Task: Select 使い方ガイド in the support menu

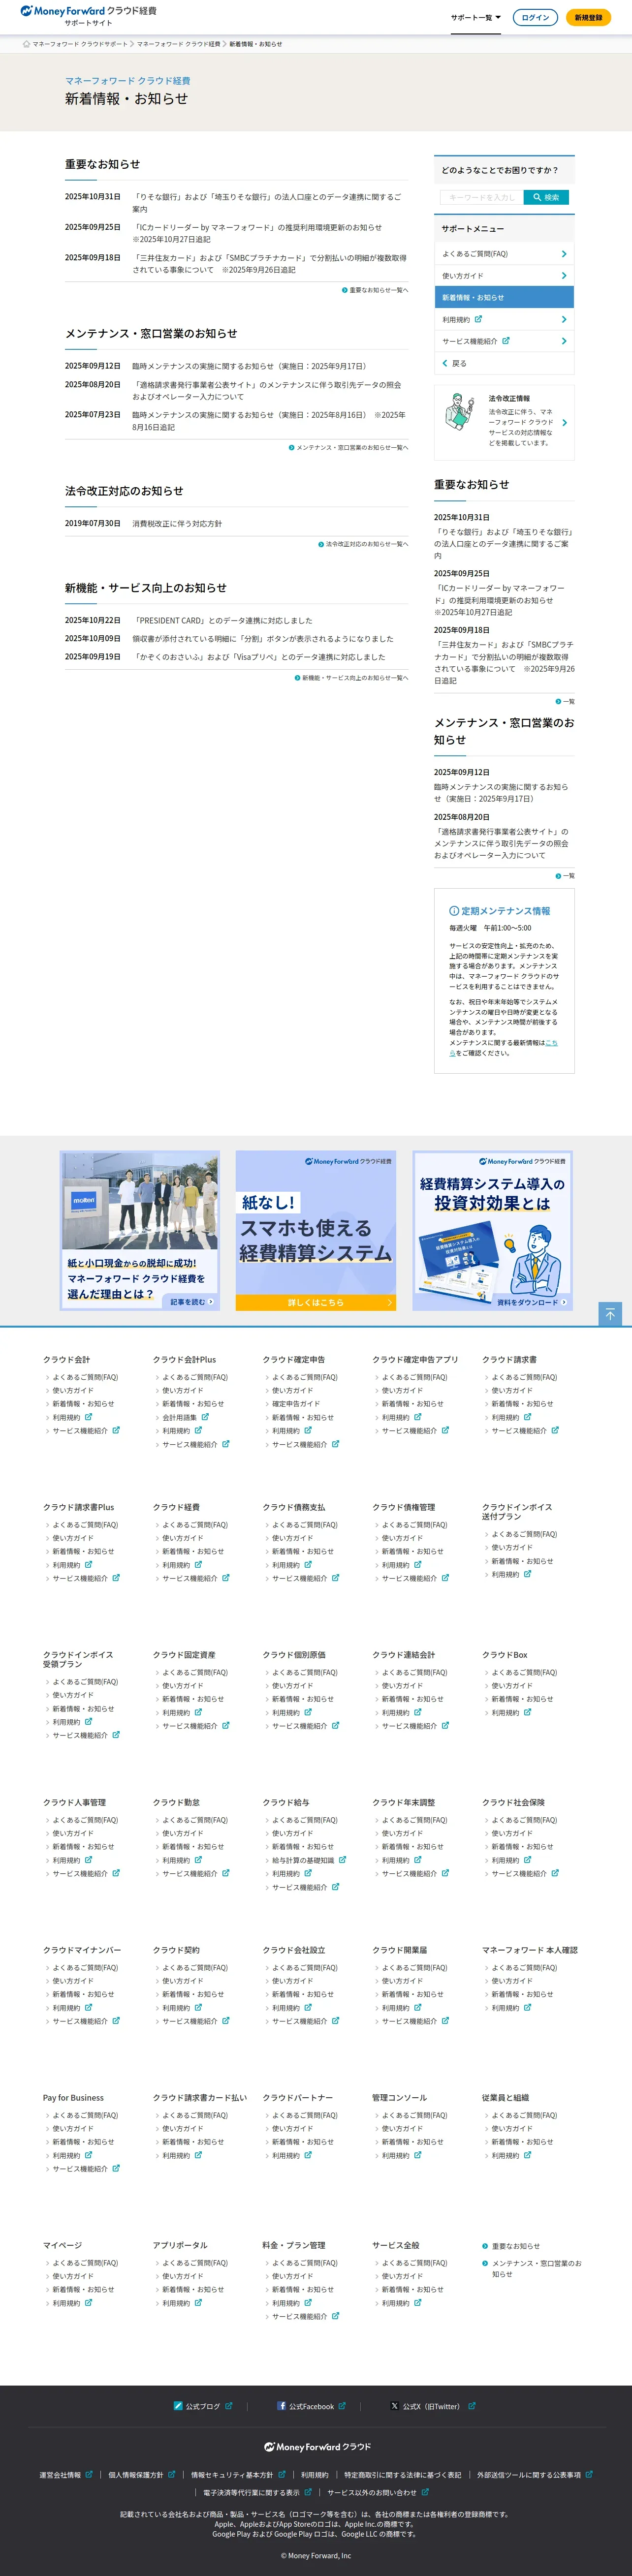Action: point(504,276)
